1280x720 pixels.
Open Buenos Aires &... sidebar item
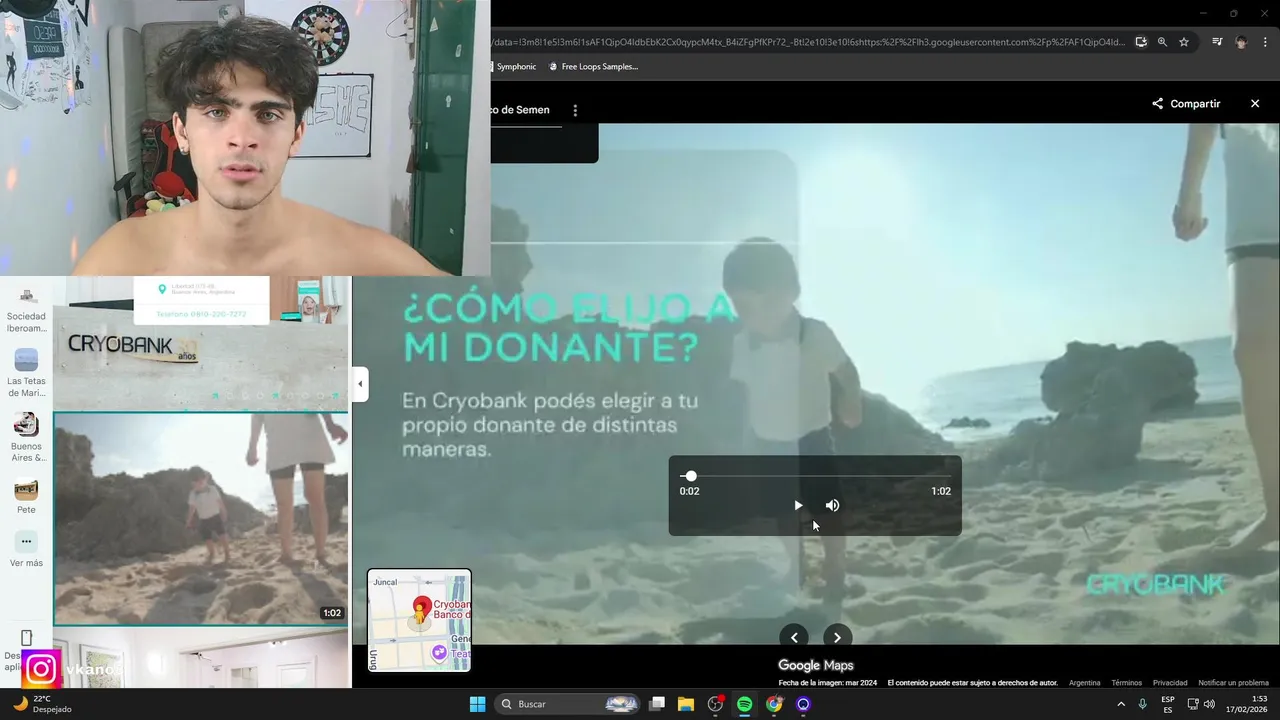point(27,438)
